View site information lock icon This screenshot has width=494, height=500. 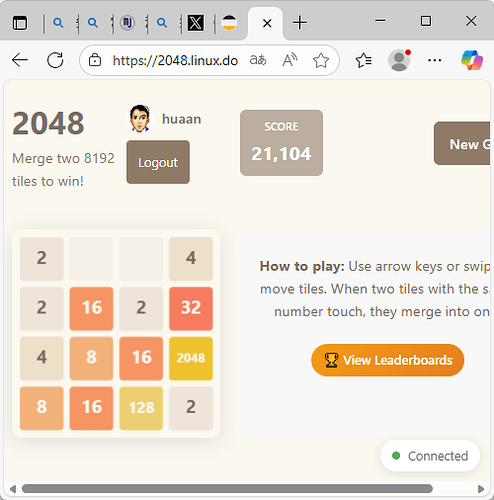click(x=95, y=60)
